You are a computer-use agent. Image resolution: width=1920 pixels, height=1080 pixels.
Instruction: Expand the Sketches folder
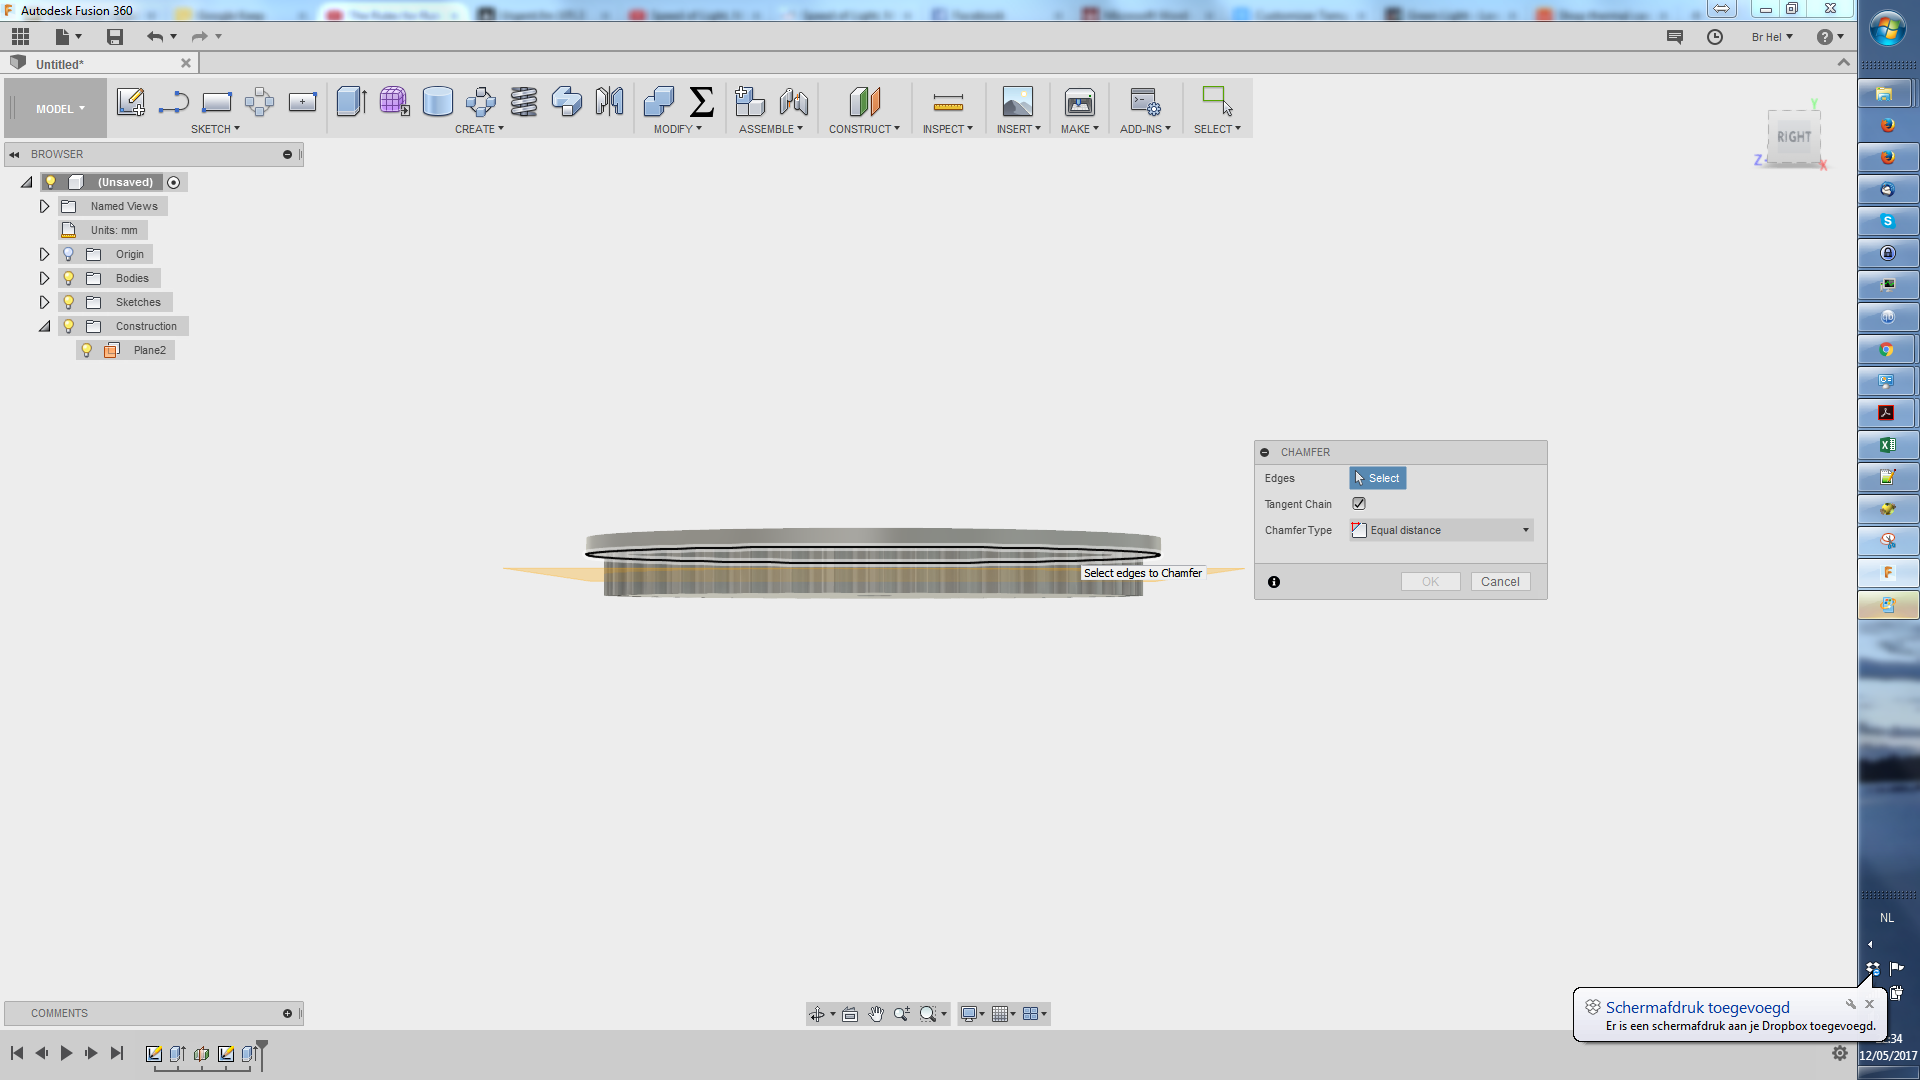click(44, 302)
